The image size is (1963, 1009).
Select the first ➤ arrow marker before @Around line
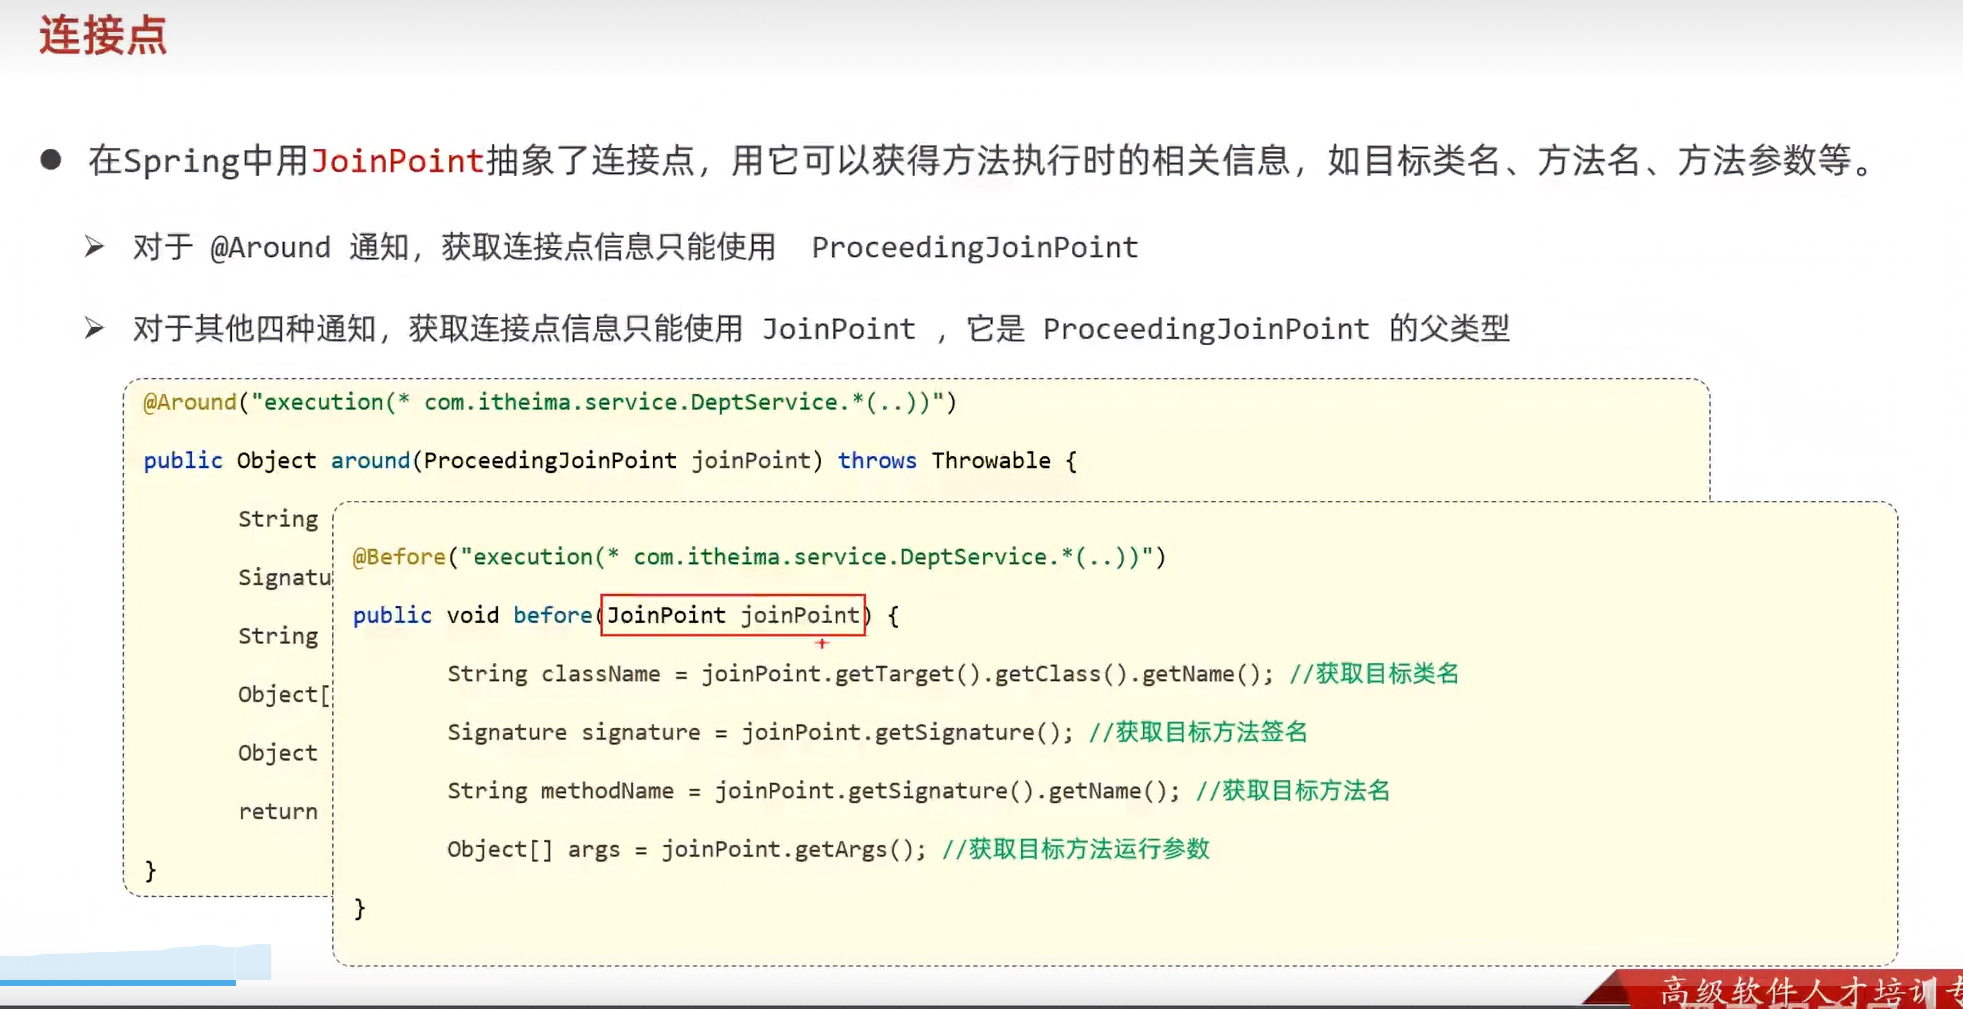pos(94,247)
